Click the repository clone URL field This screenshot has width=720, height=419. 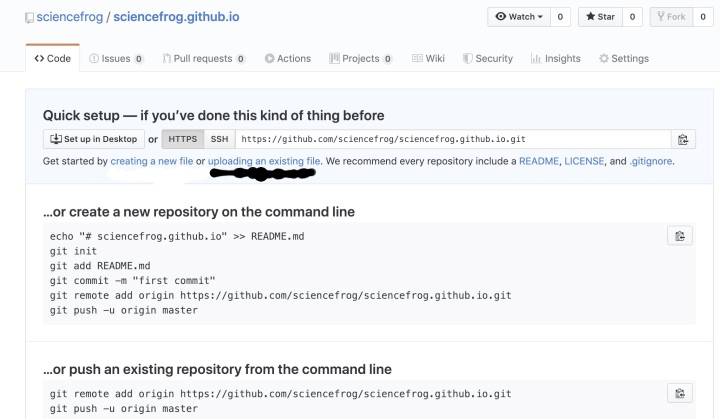[x=453, y=139]
